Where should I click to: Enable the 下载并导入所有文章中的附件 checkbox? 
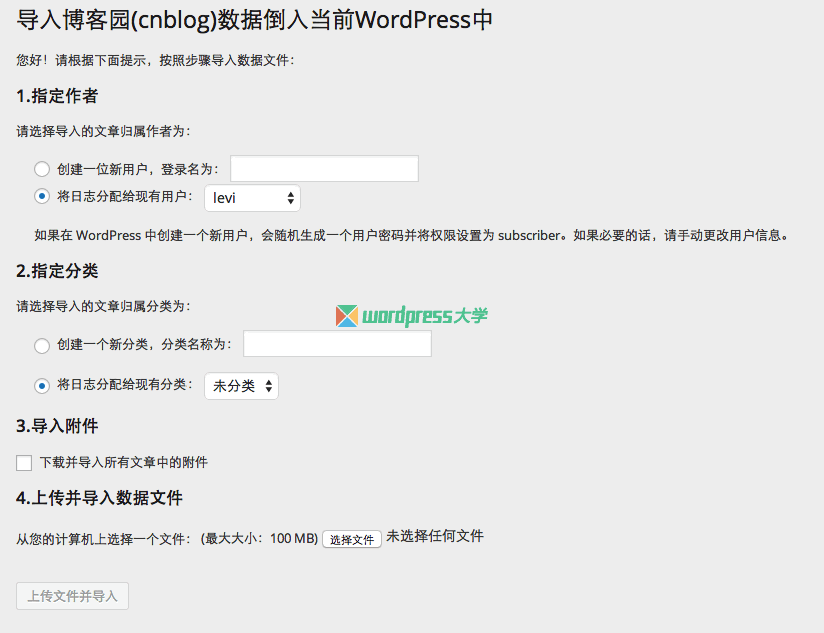[24, 463]
